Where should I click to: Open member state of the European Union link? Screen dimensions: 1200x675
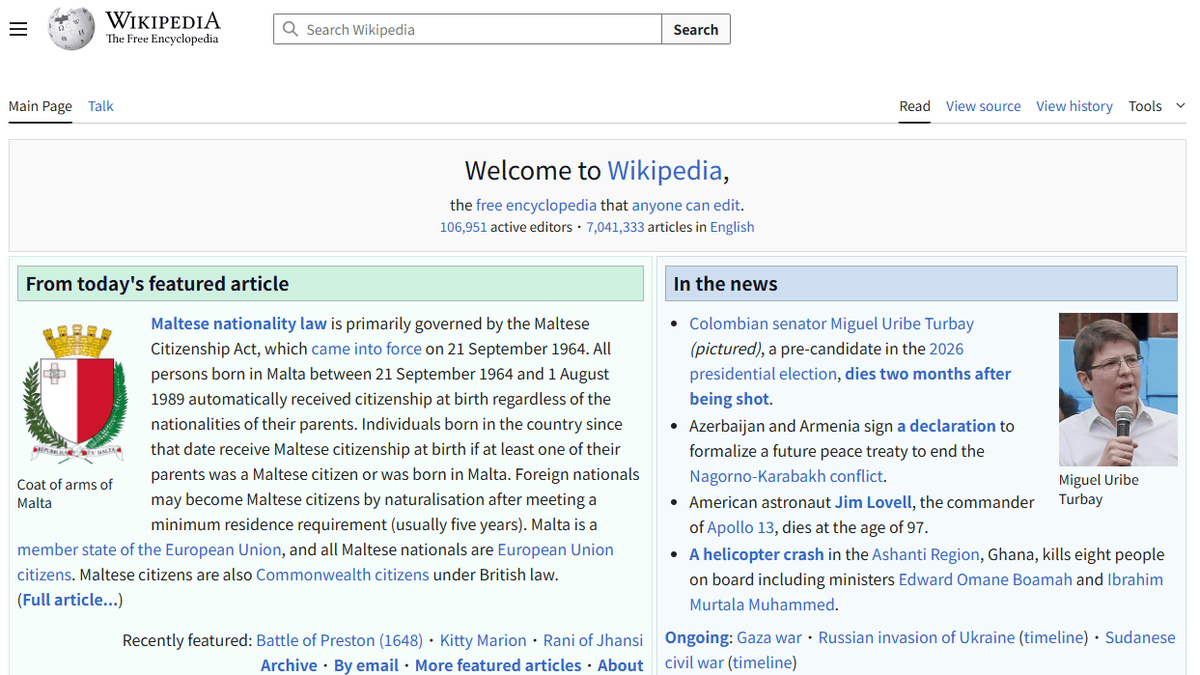[x=149, y=549]
